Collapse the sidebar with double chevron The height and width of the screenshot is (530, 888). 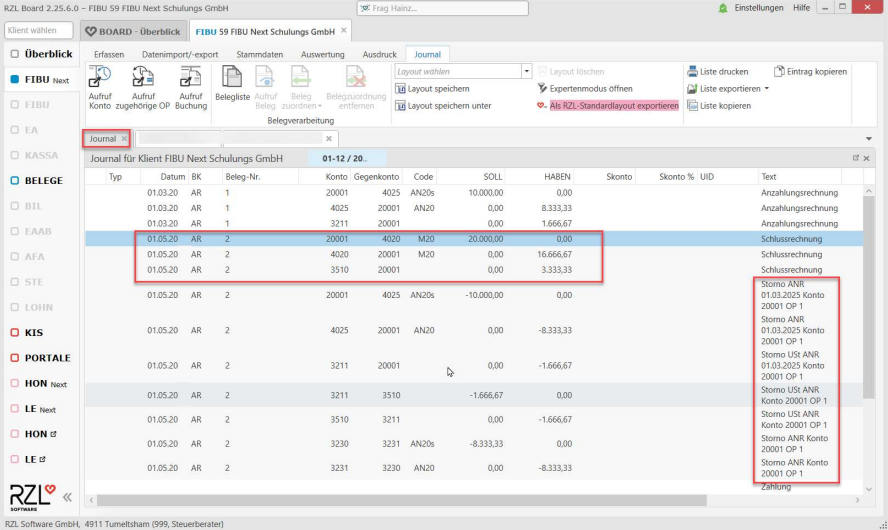[x=67, y=497]
